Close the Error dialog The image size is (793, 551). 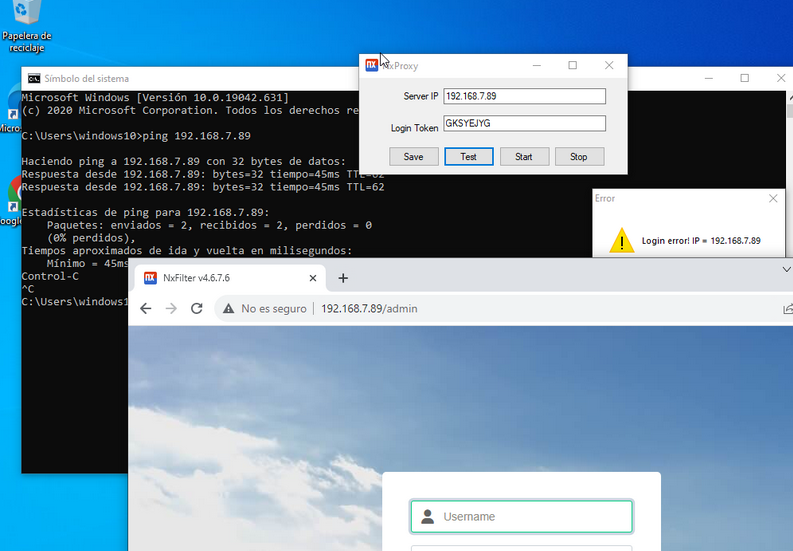(x=773, y=199)
